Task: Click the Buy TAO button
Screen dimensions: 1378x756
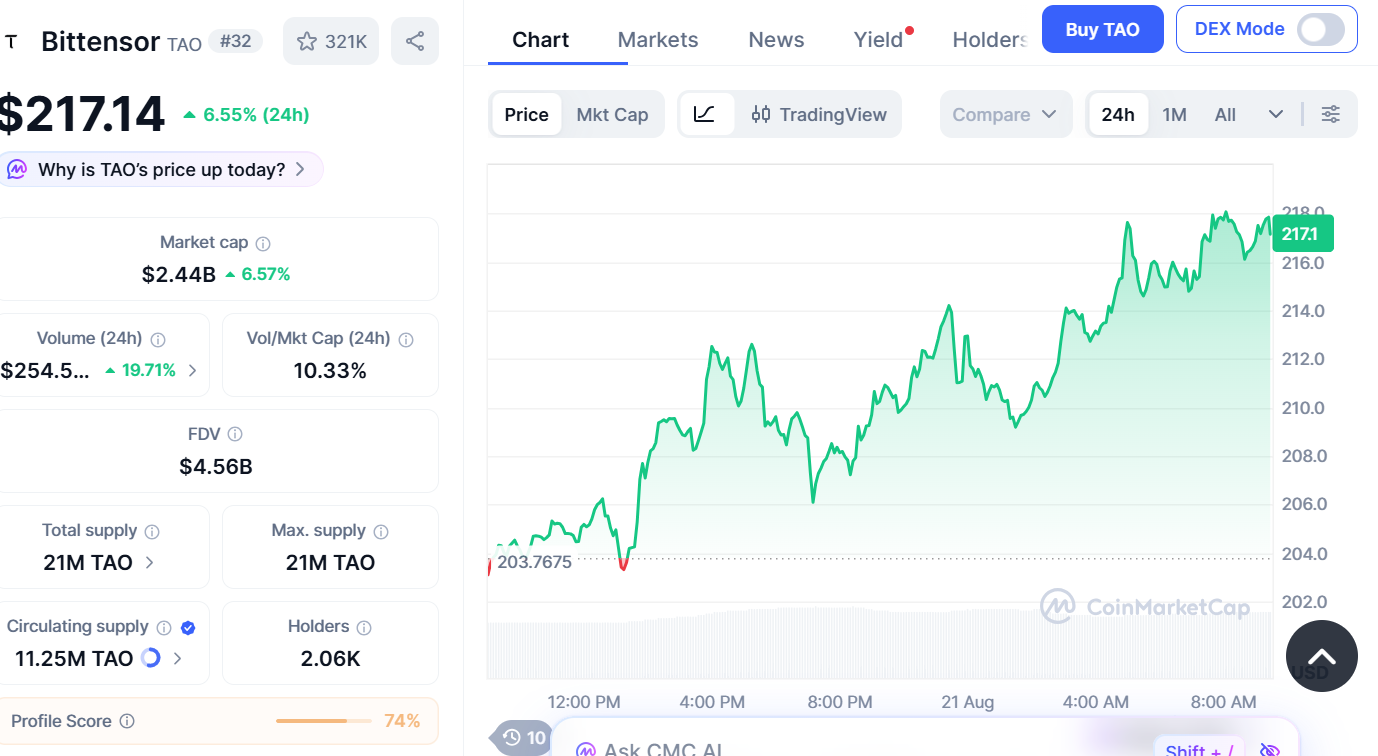Action: 1103,29
